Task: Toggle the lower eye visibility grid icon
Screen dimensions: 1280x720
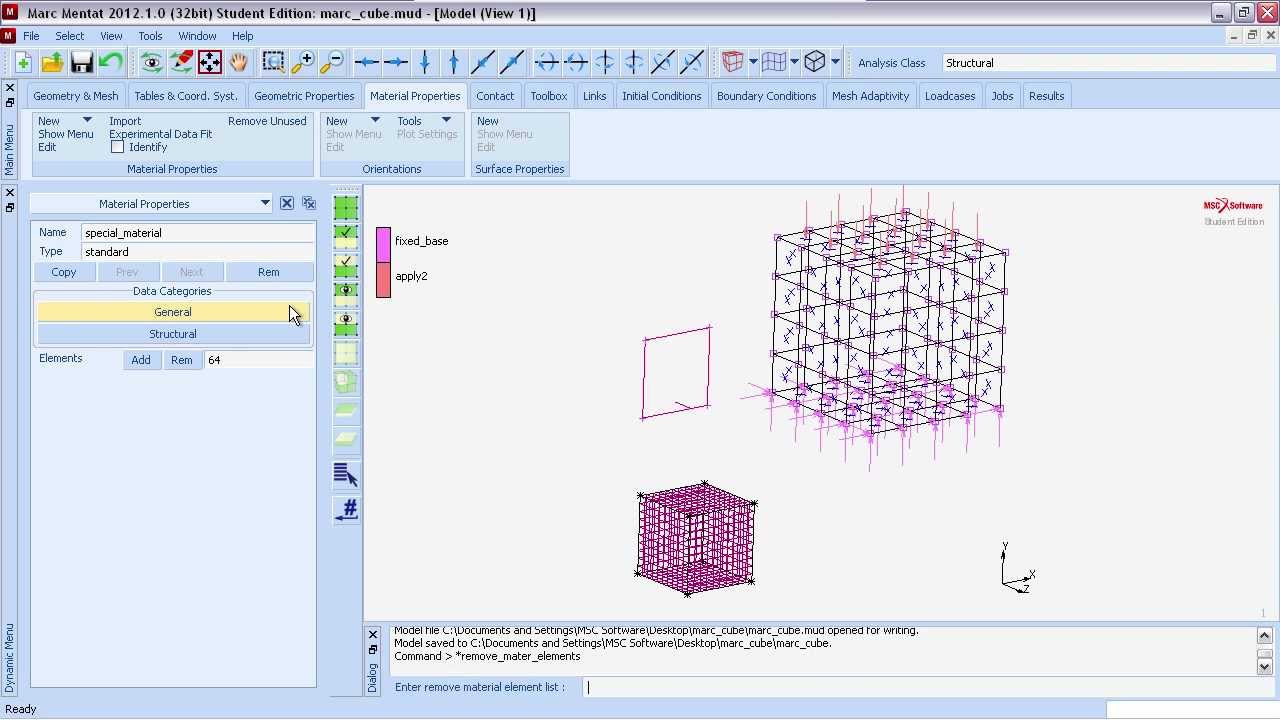Action: point(346,324)
